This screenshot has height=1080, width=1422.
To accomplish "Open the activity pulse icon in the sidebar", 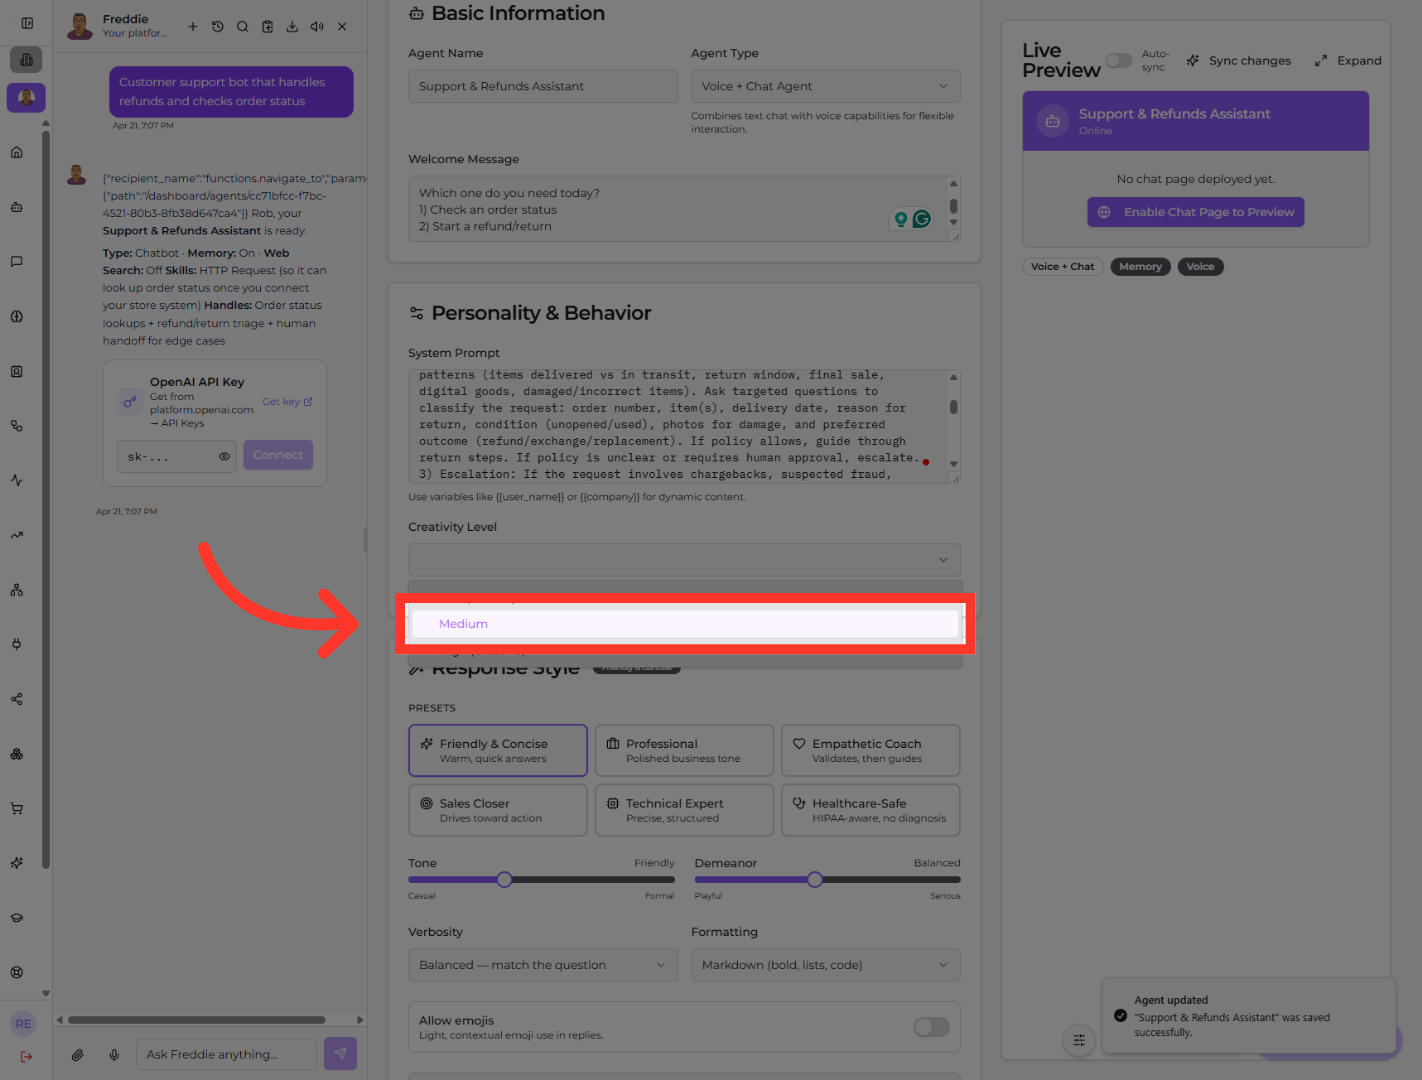I will point(17,480).
